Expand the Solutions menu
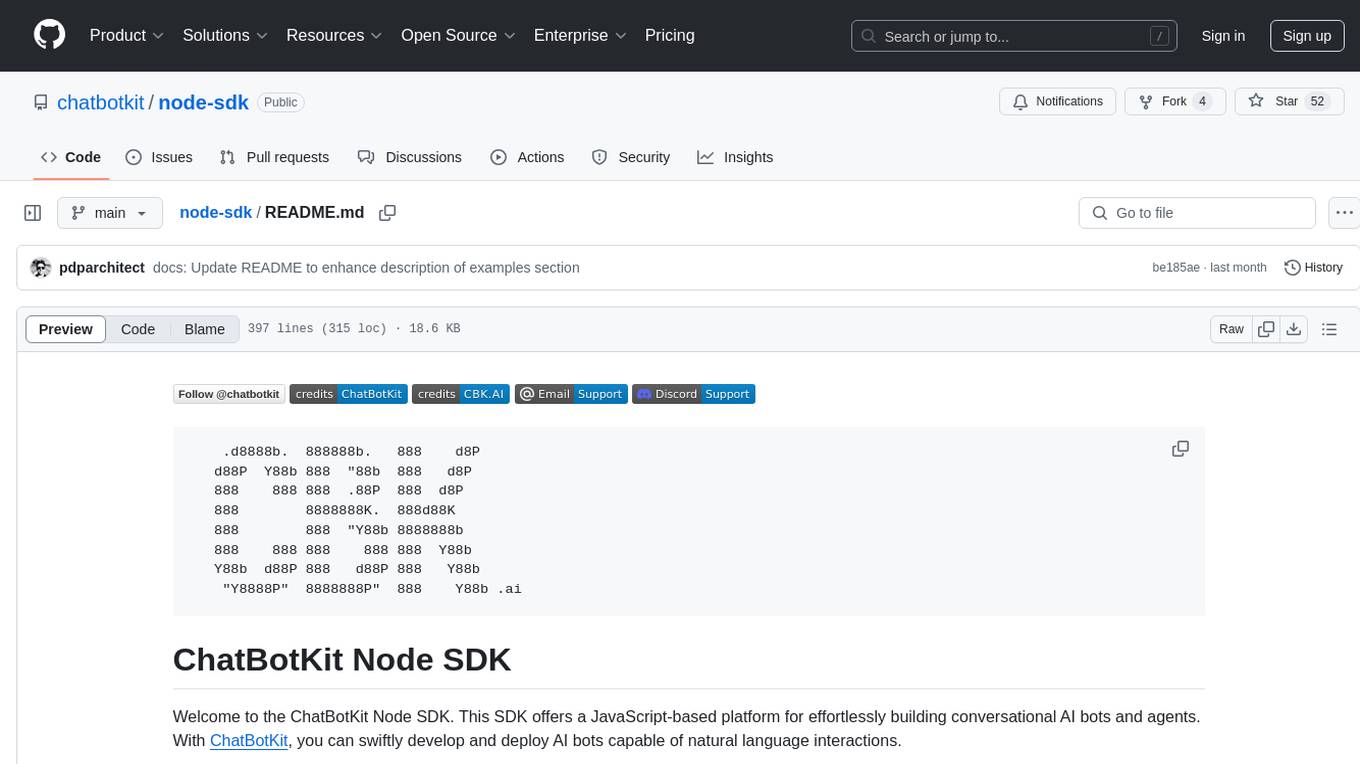The width and height of the screenshot is (1360, 764). 225,35
